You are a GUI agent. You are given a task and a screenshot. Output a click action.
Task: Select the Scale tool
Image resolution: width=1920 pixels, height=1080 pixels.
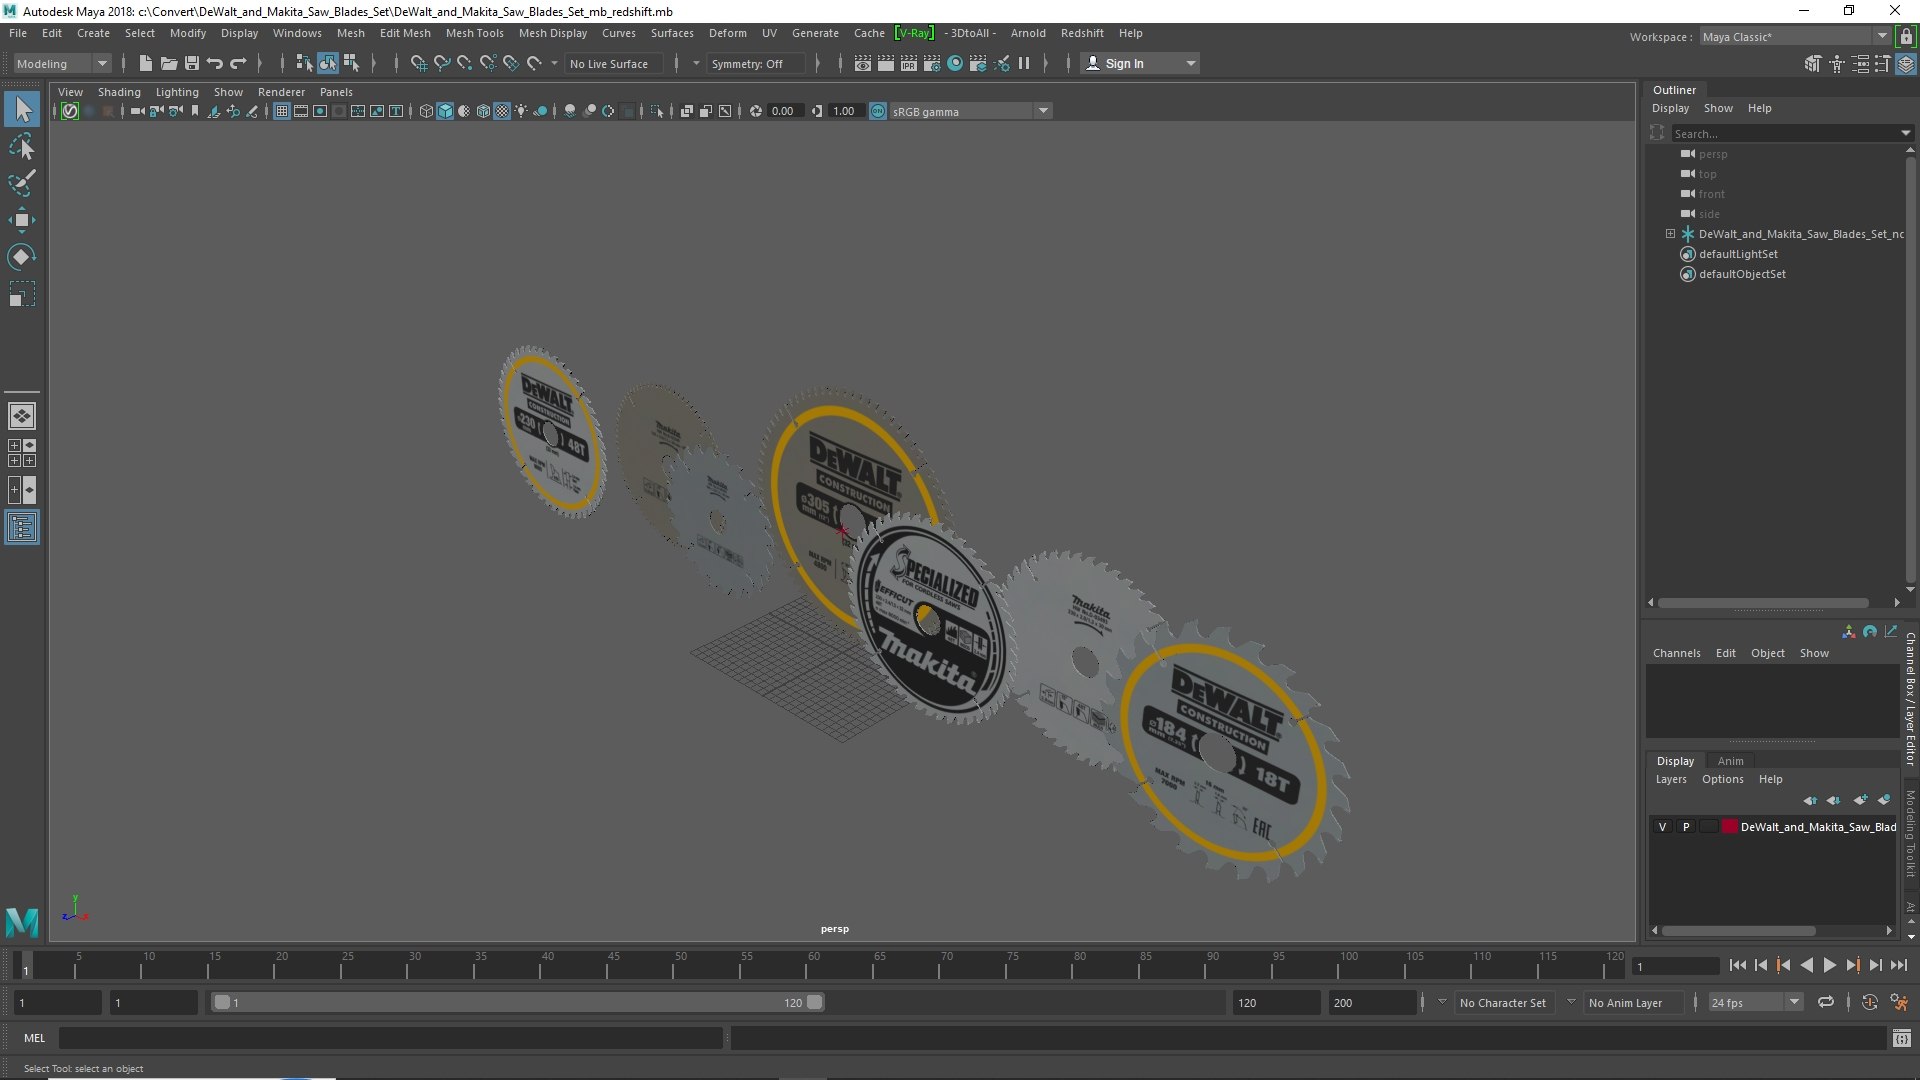tap(22, 294)
